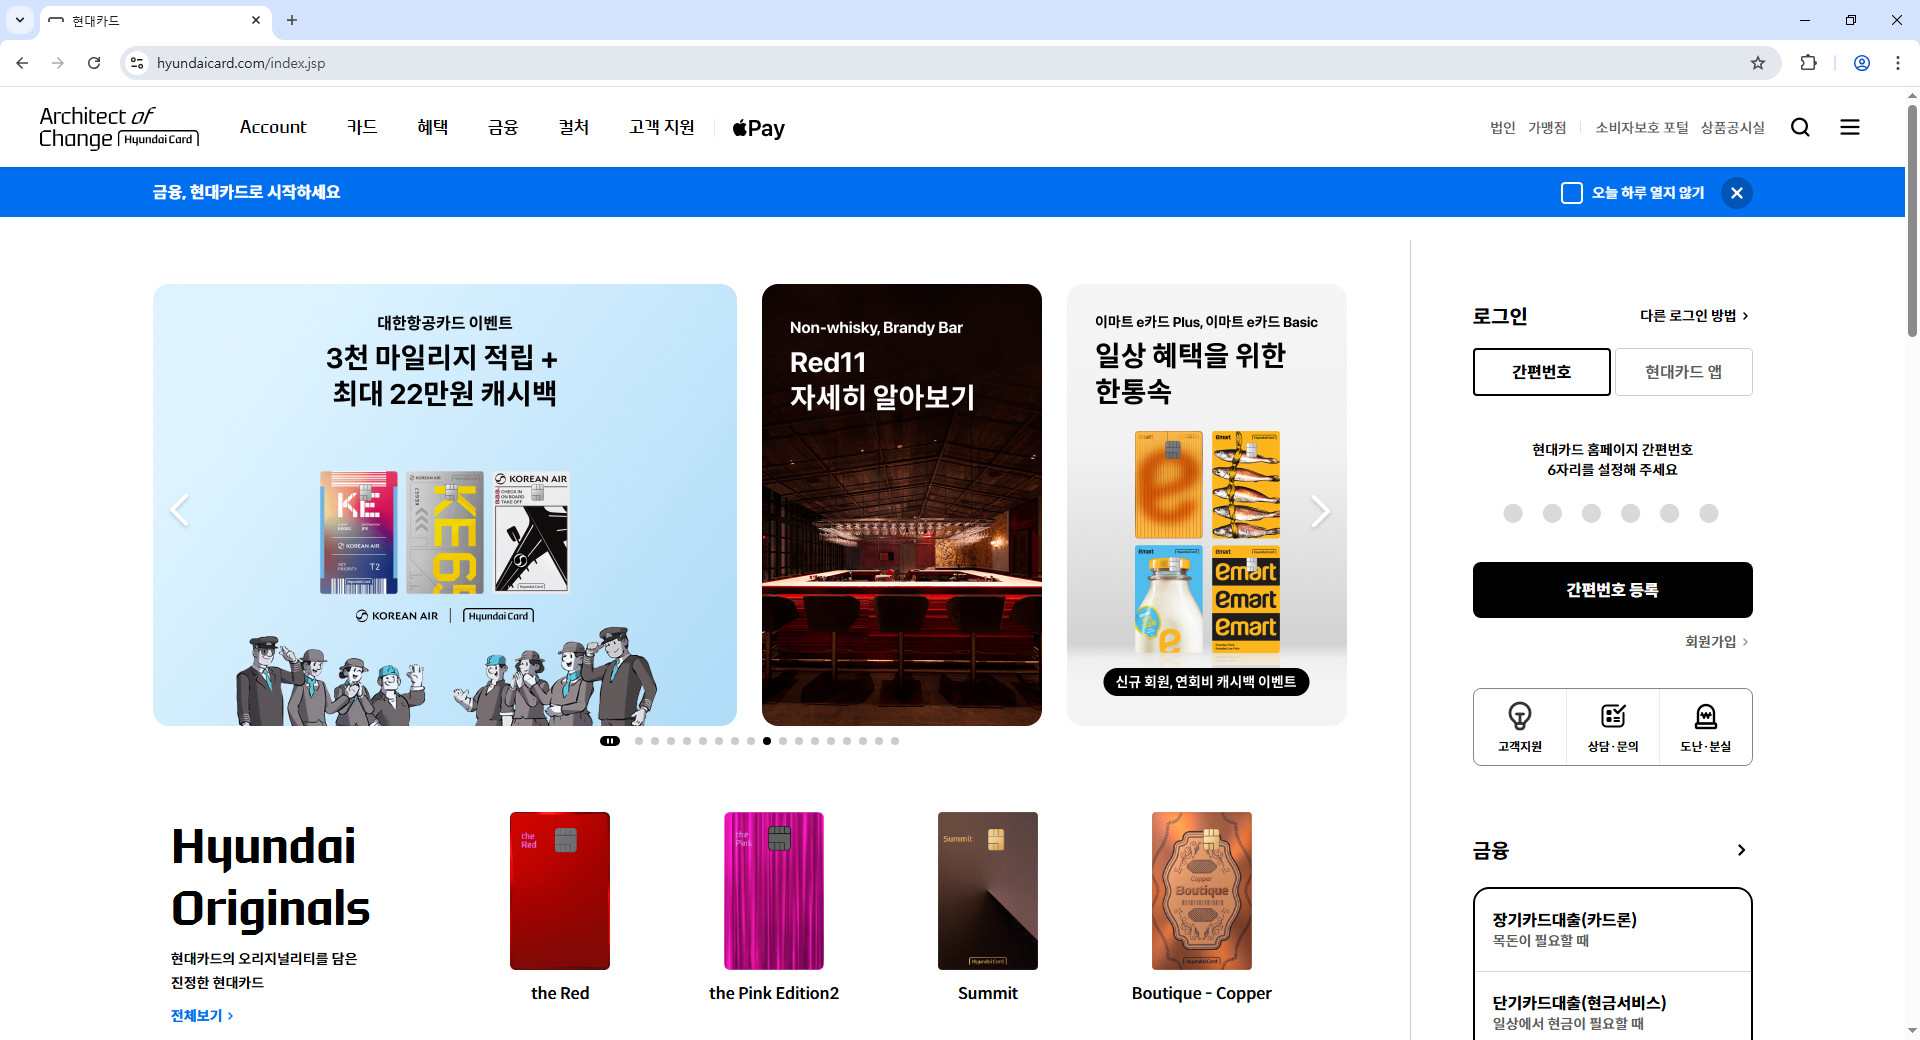
Task: Open the browser extensions puzzle icon
Action: (1808, 62)
